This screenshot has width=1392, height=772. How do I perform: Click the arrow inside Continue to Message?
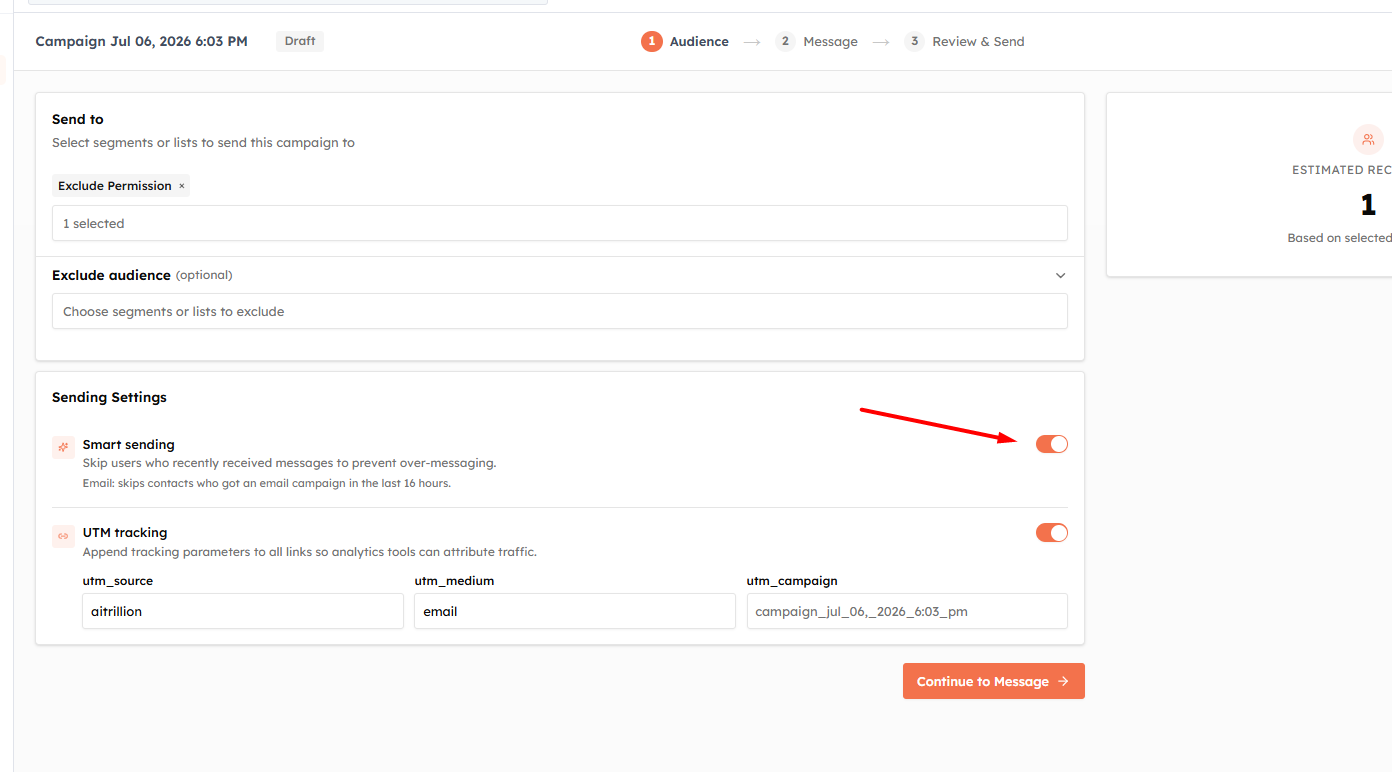[x=1063, y=681]
